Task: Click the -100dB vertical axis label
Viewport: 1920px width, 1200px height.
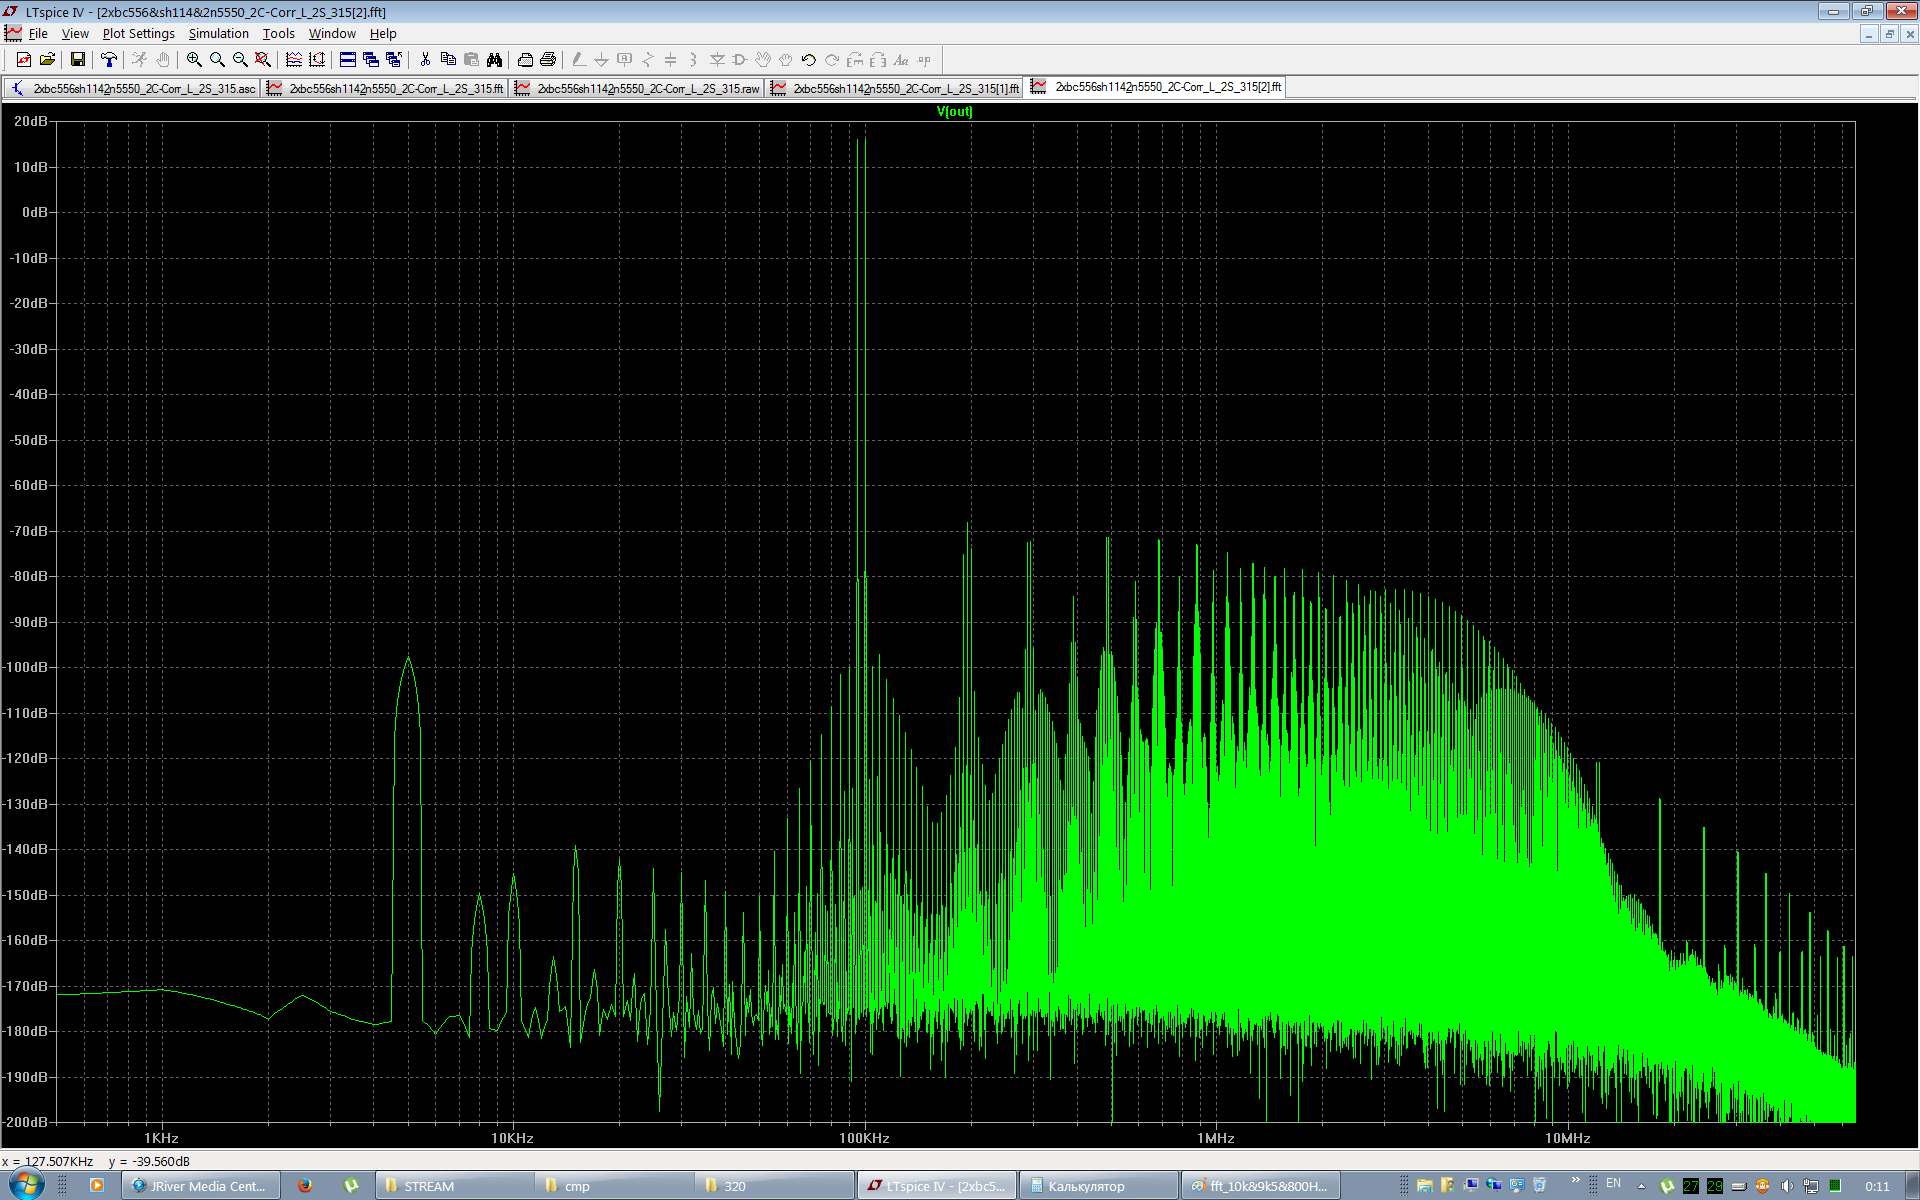Action: [26, 667]
